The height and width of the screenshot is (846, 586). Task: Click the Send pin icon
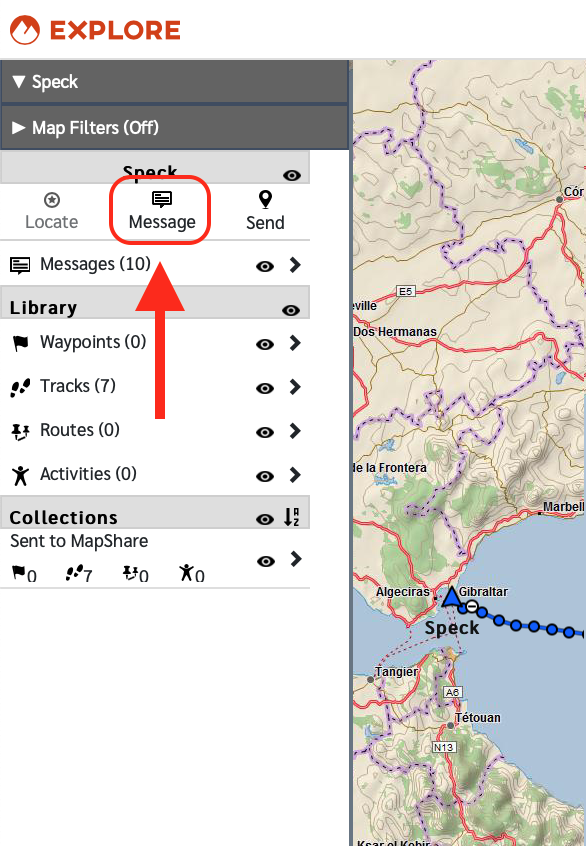click(265, 199)
